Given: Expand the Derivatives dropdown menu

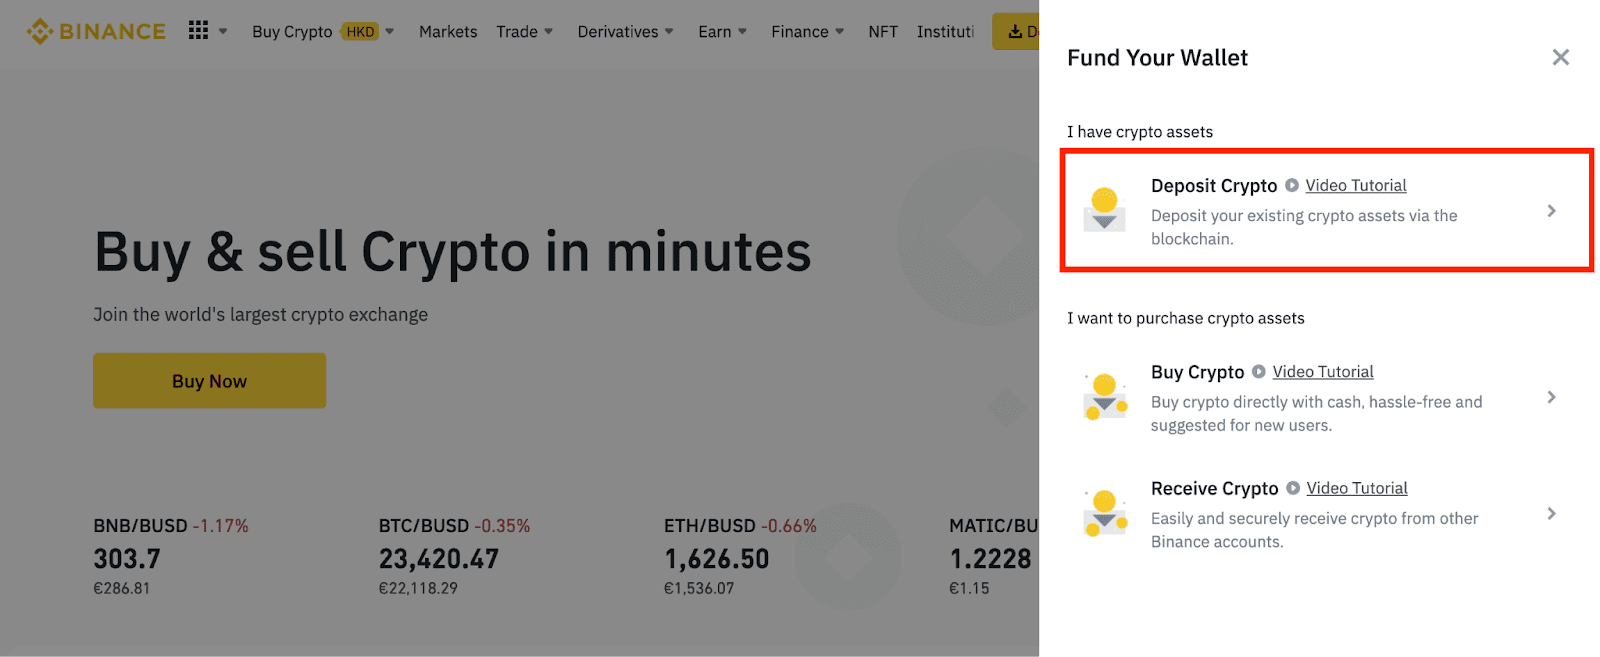Looking at the screenshot, I should click(x=669, y=32).
